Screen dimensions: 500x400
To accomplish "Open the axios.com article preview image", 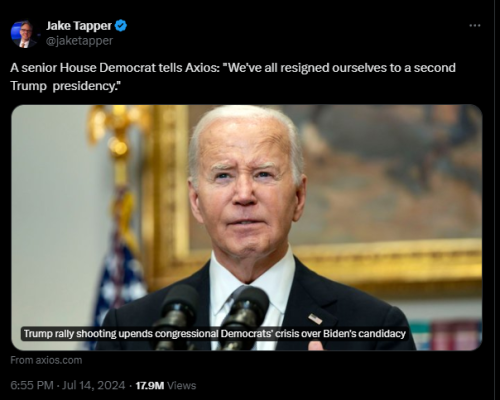I will 247,228.
